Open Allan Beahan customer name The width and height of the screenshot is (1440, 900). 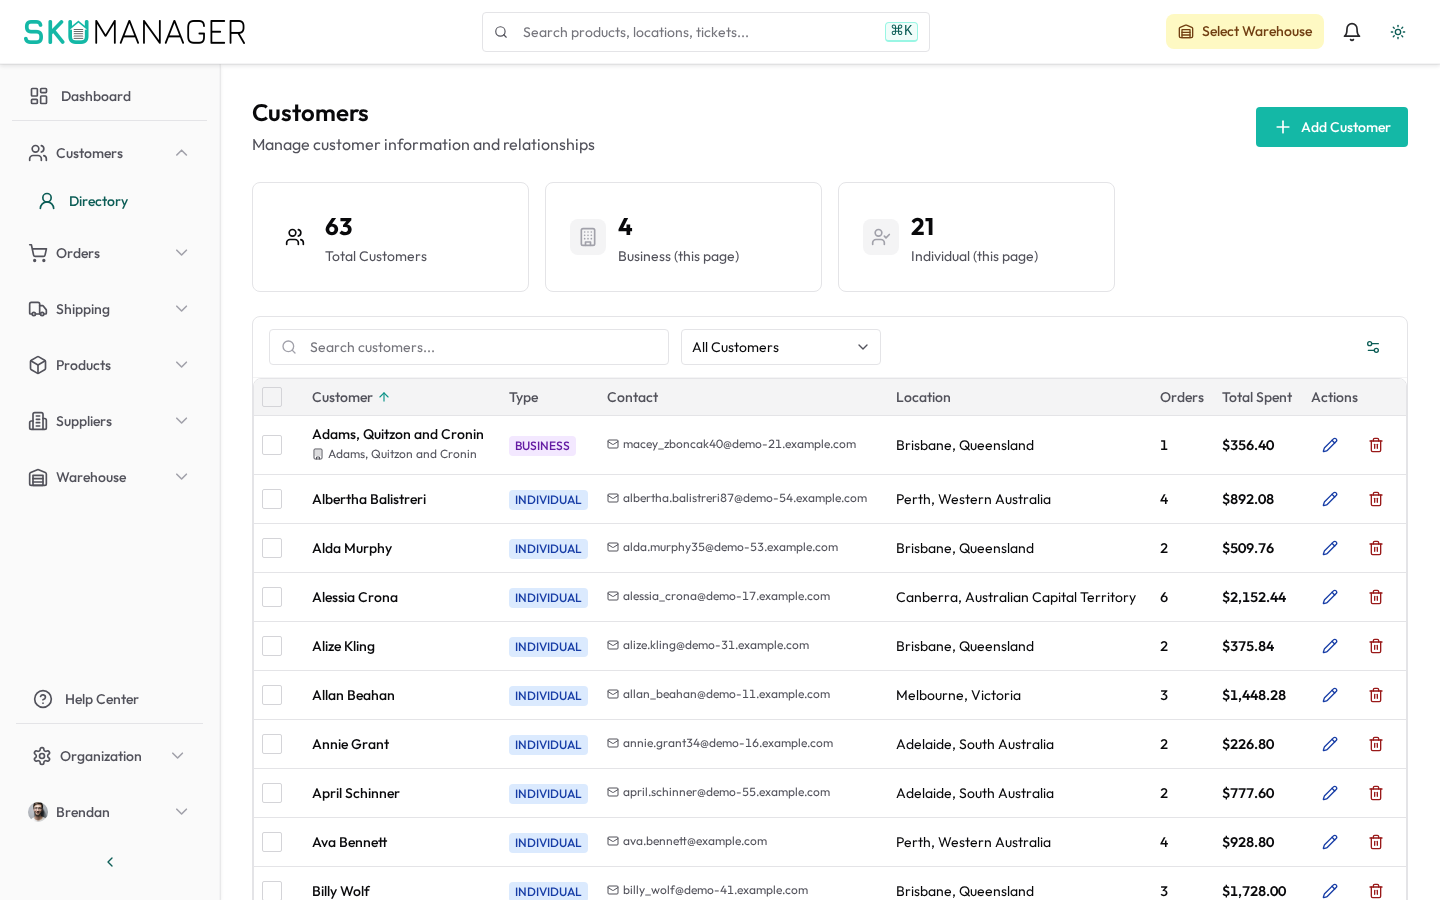click(353, 695)
